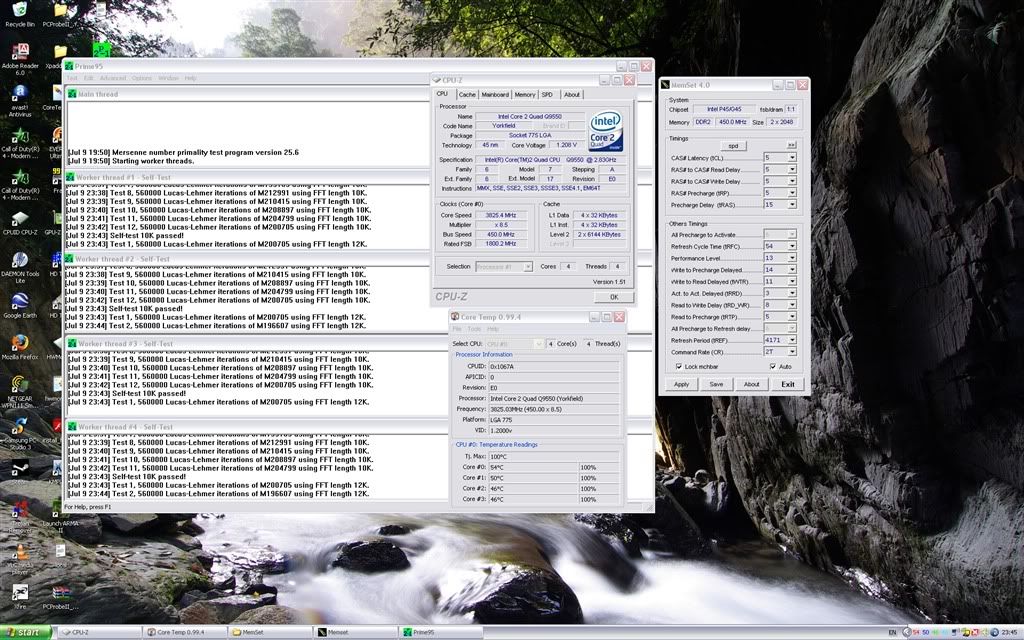Switch to Core Temp 0.99.4 taskbar button
The width and height of the screenshot is (1024, 640).
click(x=185, y=632)
